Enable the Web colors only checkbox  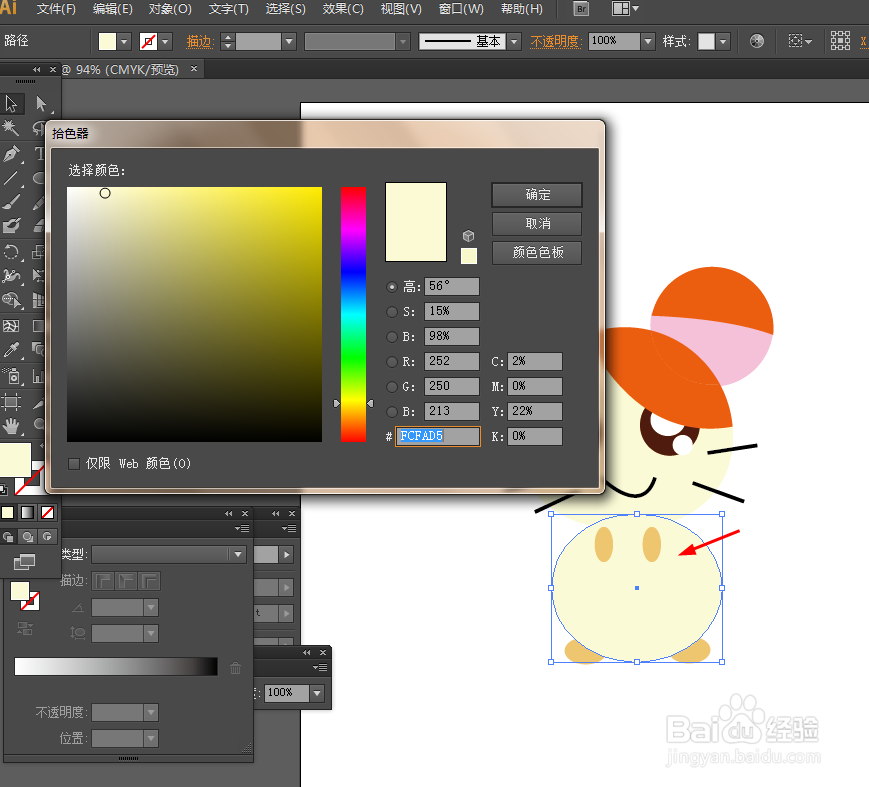(x=74, y=464)
